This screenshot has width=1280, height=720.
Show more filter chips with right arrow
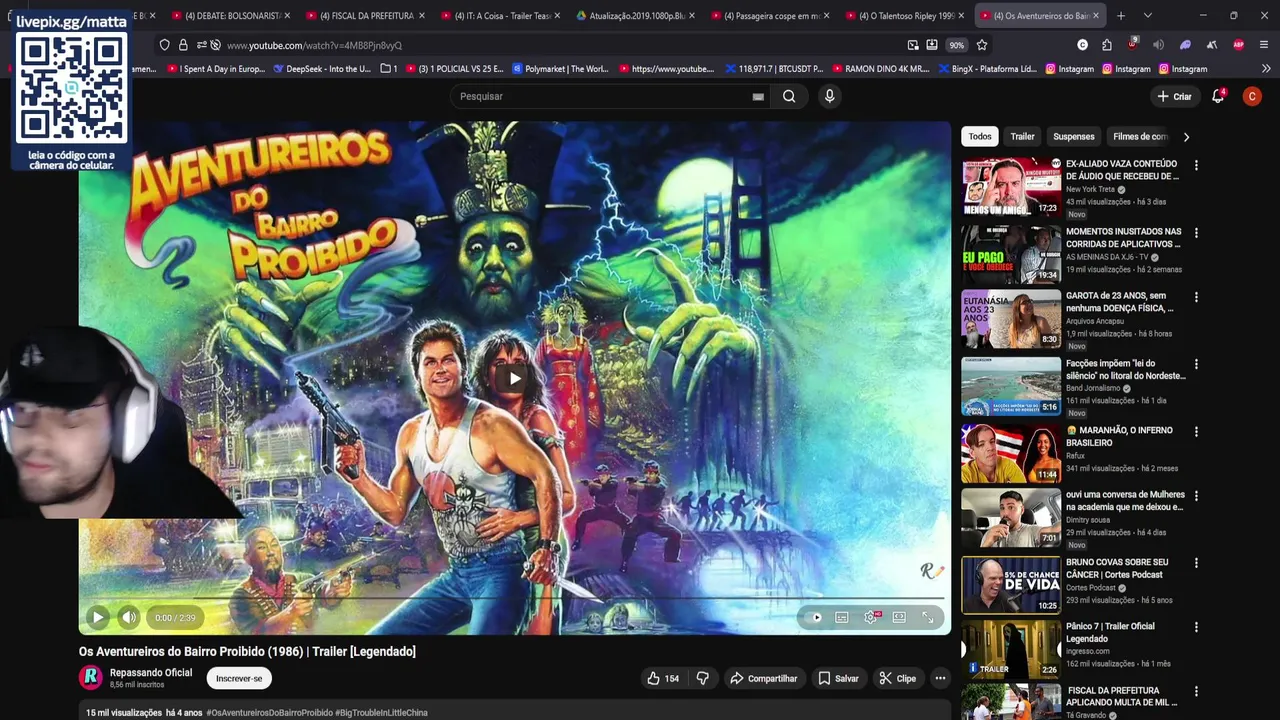(x=1186, y=136)
